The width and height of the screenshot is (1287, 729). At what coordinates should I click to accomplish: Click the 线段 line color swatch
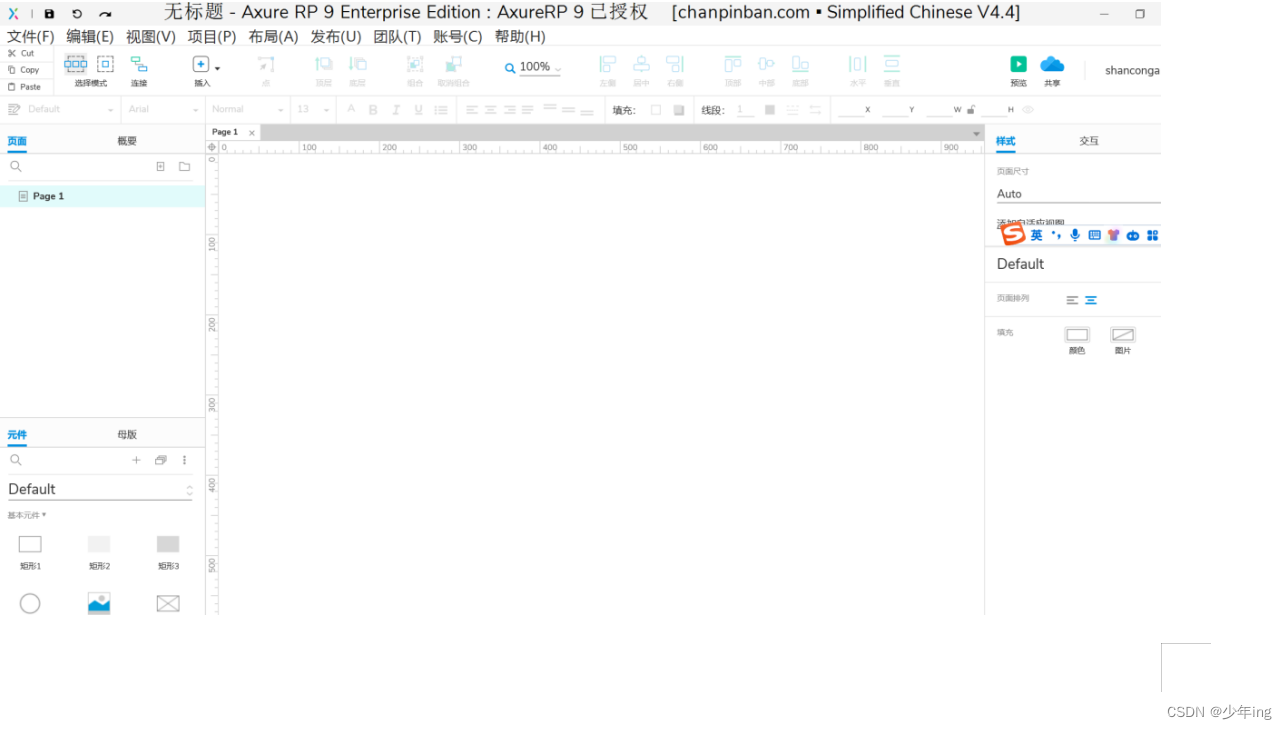tap(769, 110)
